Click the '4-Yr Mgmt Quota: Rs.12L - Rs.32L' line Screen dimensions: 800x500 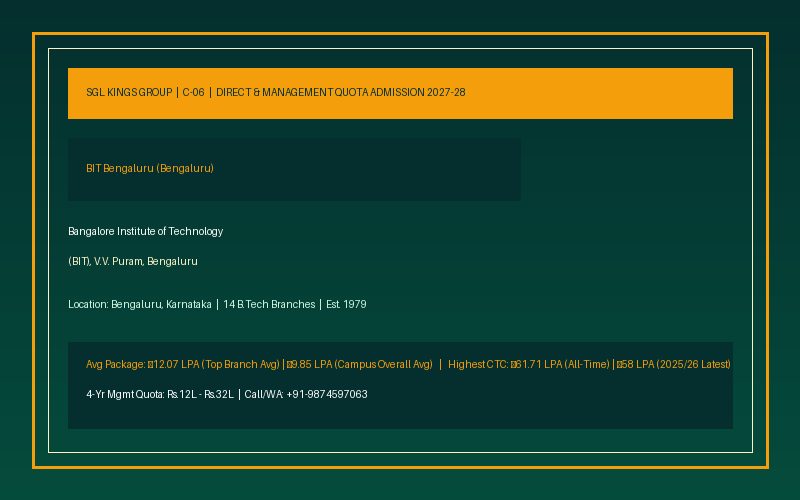(x=227, y=394)
